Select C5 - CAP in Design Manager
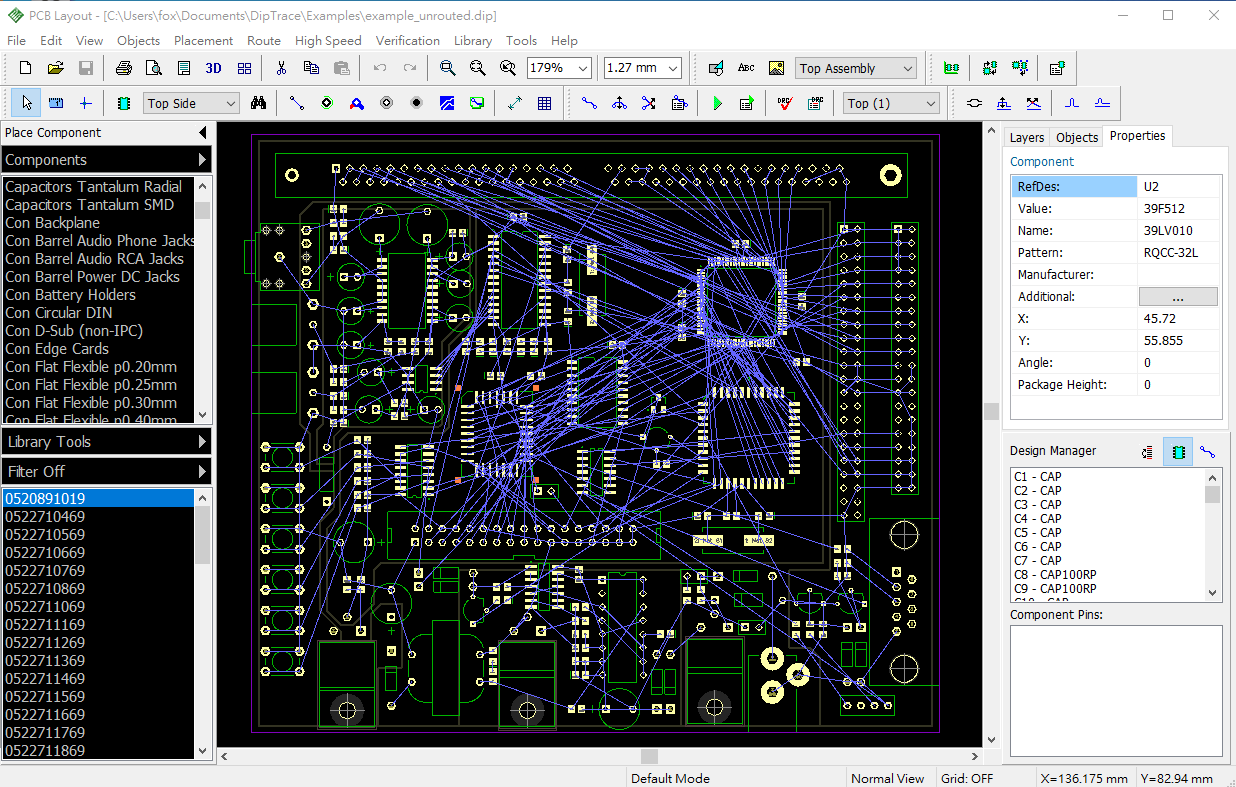 coord(1037,533)
